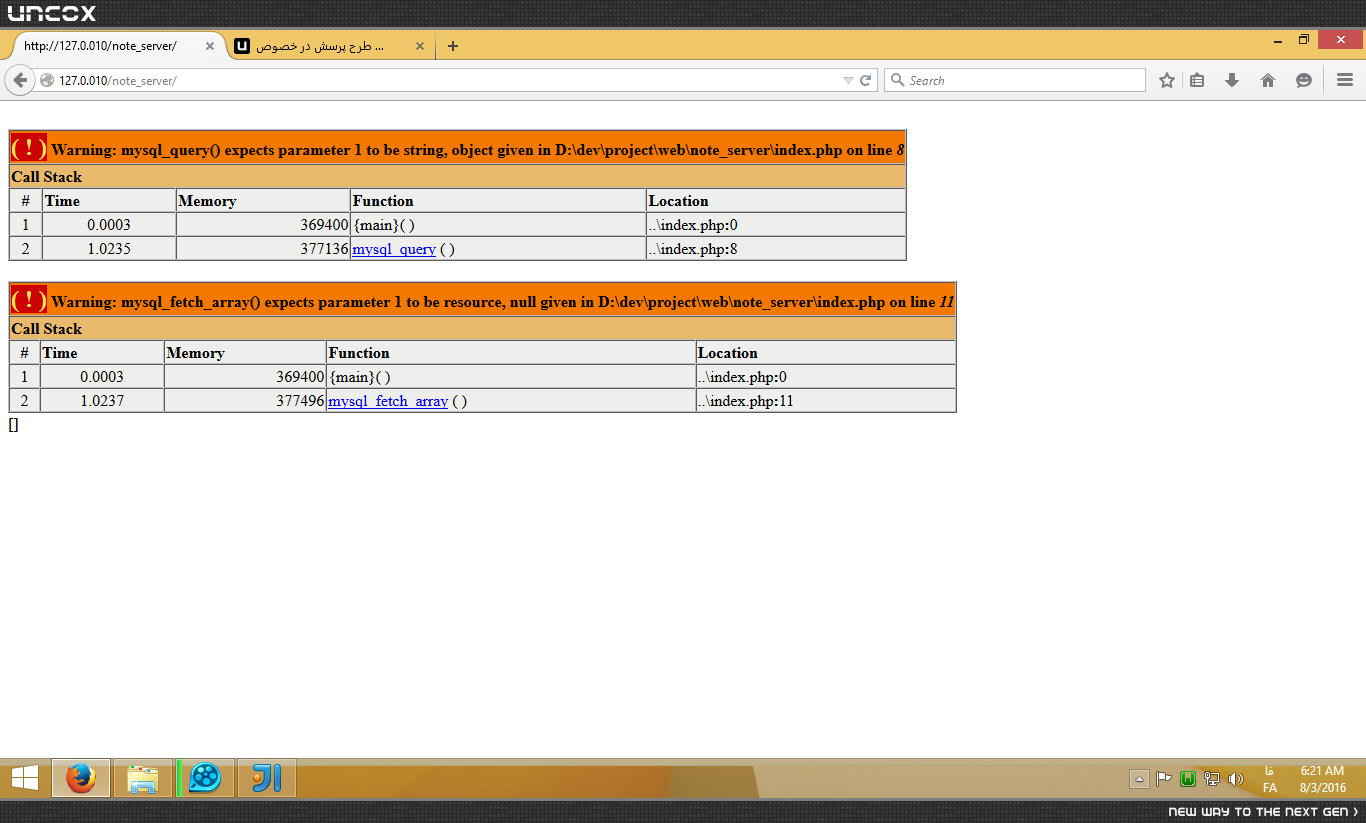Image resolution: width=1366 pixels, height=823 pixels.
Task: Click memory value 377136
Action: (x=324, y=249)
